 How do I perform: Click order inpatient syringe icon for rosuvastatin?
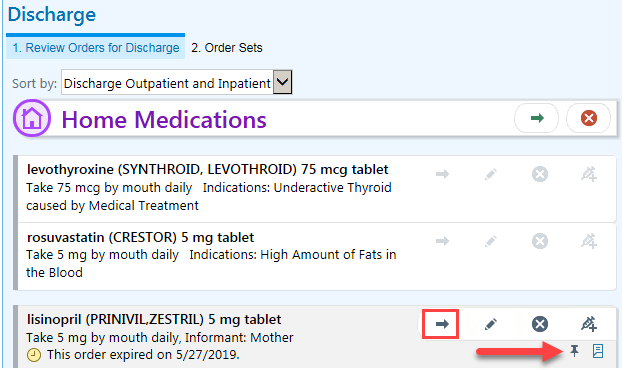tap(589, 241)
